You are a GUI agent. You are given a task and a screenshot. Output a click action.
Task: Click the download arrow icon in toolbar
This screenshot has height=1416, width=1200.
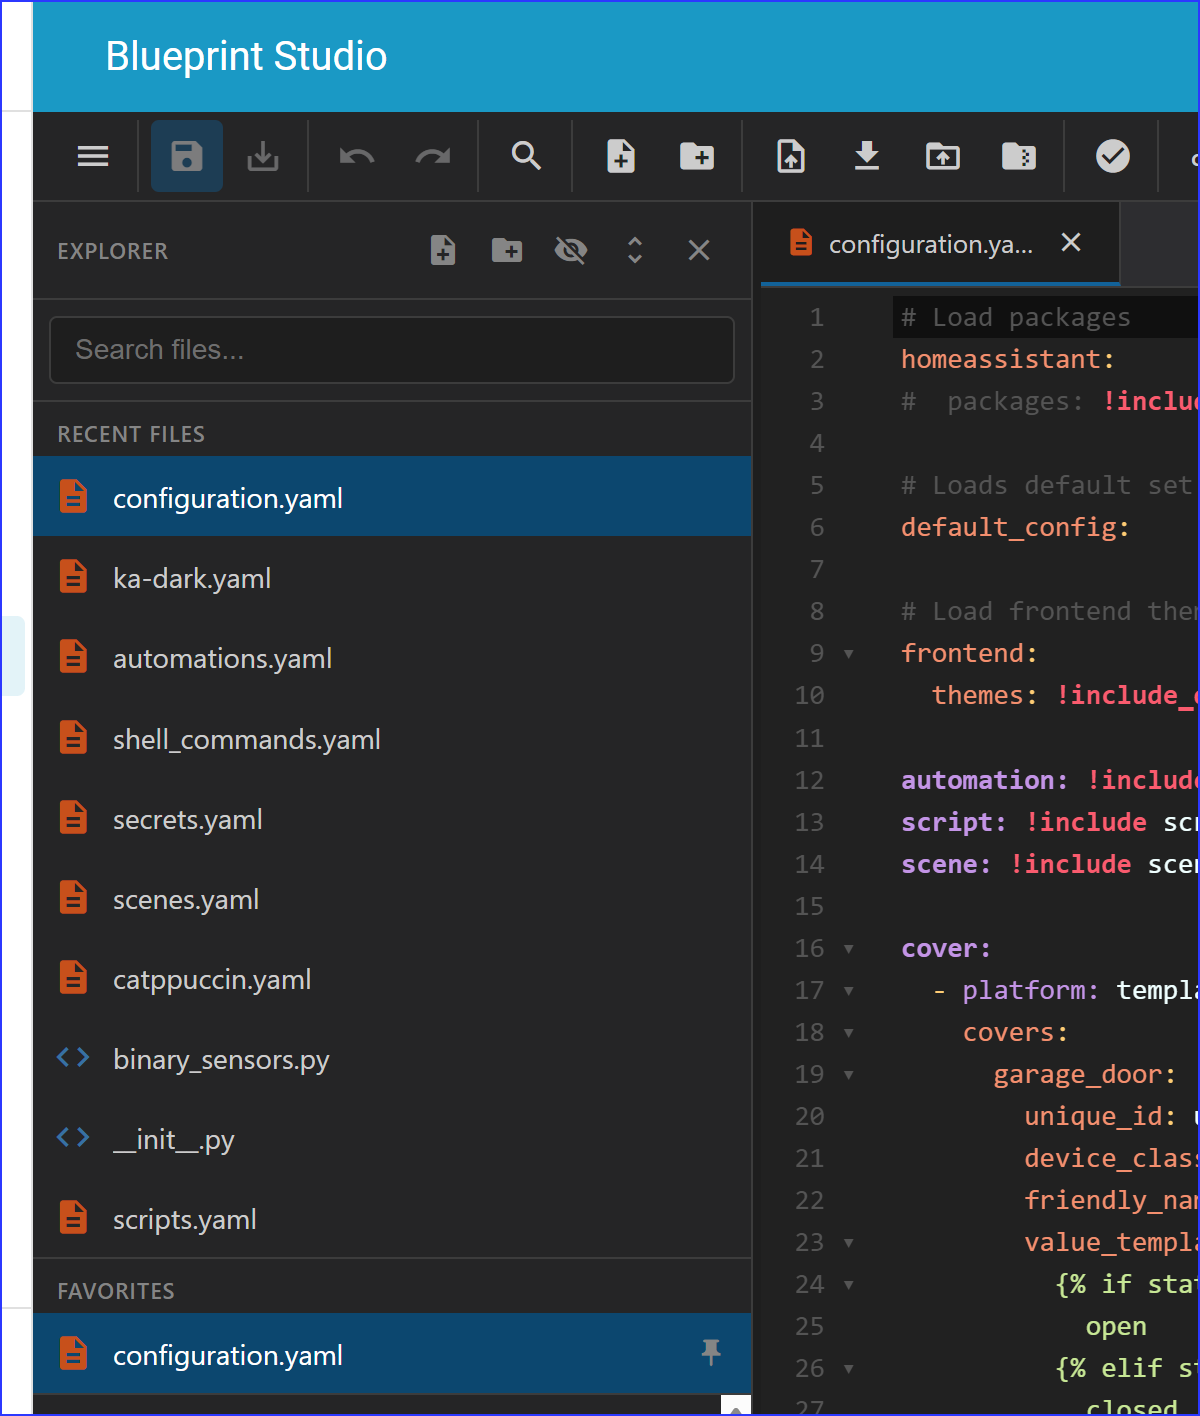tap(867, 156)
